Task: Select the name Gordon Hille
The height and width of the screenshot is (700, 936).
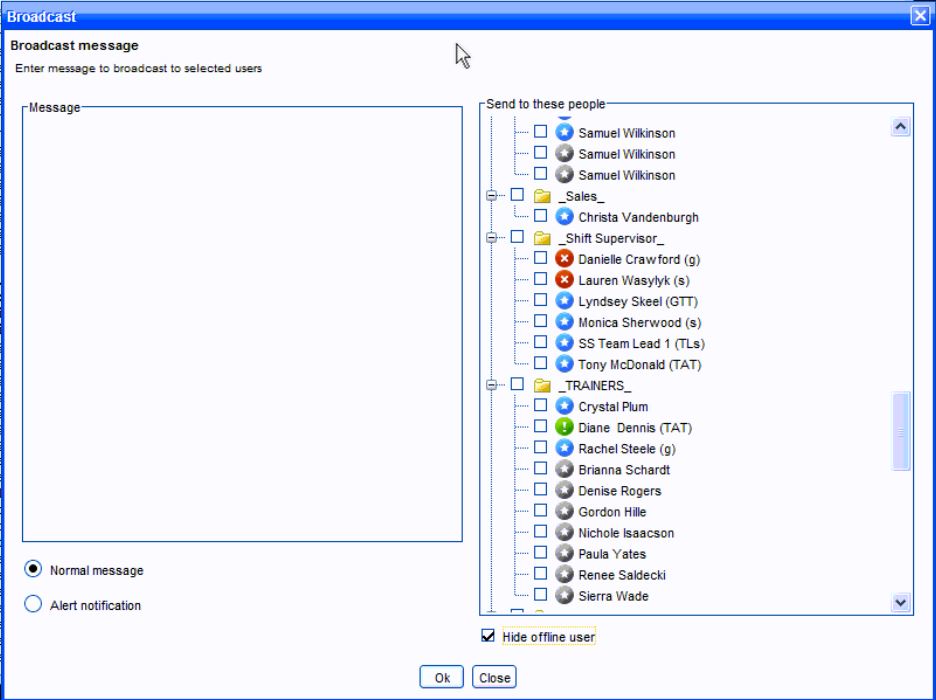Action: pos(612,513)
